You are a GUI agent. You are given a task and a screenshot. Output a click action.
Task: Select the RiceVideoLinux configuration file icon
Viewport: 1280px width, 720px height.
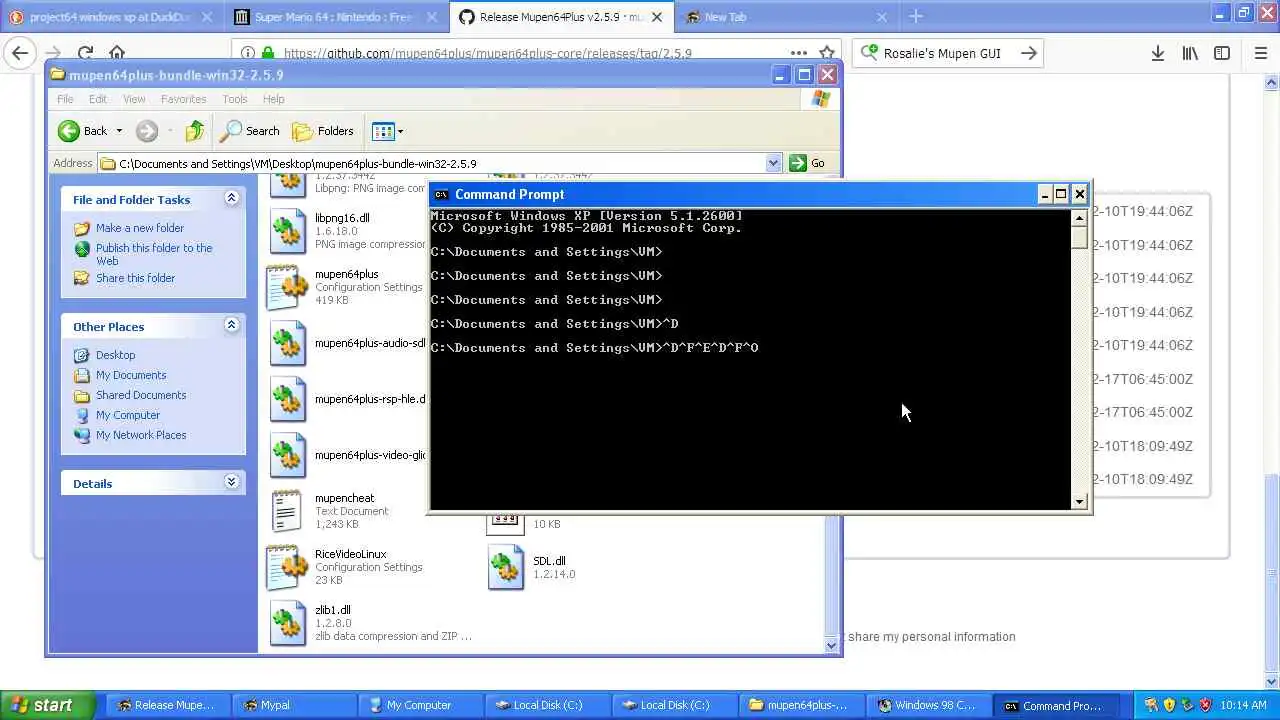[x=288, y=567]
